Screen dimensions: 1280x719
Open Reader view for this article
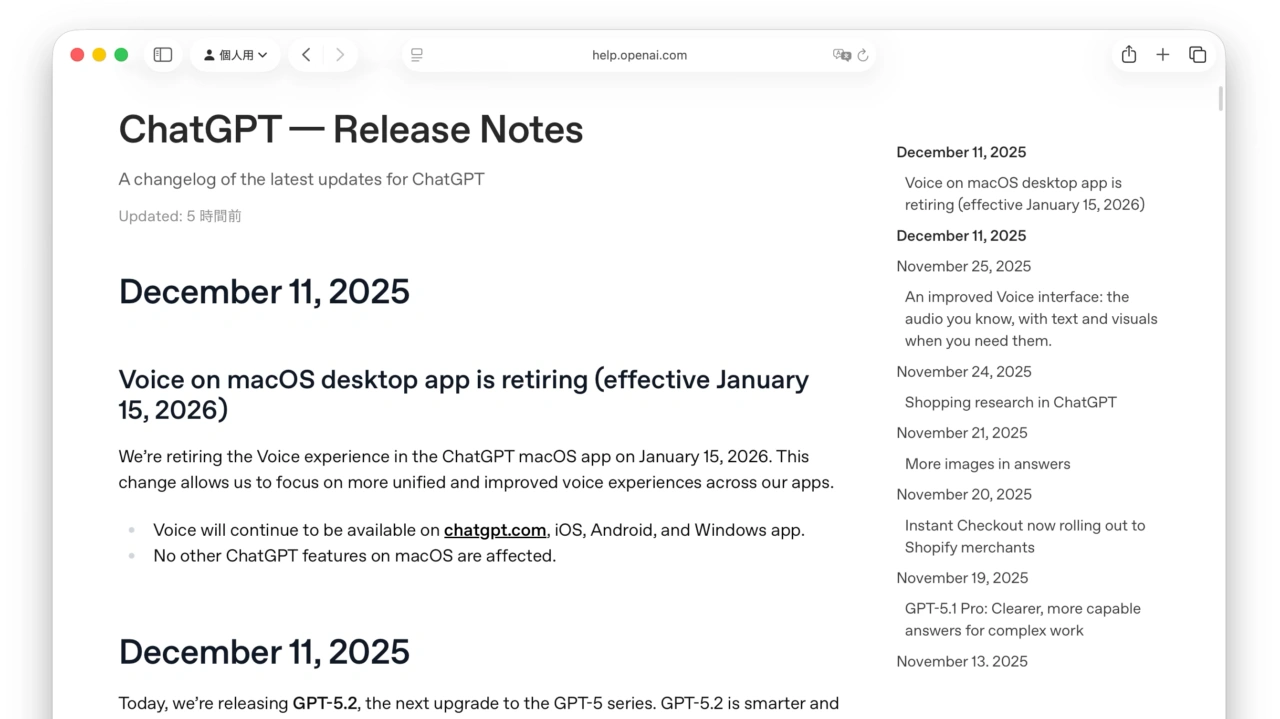coord(416,55)
